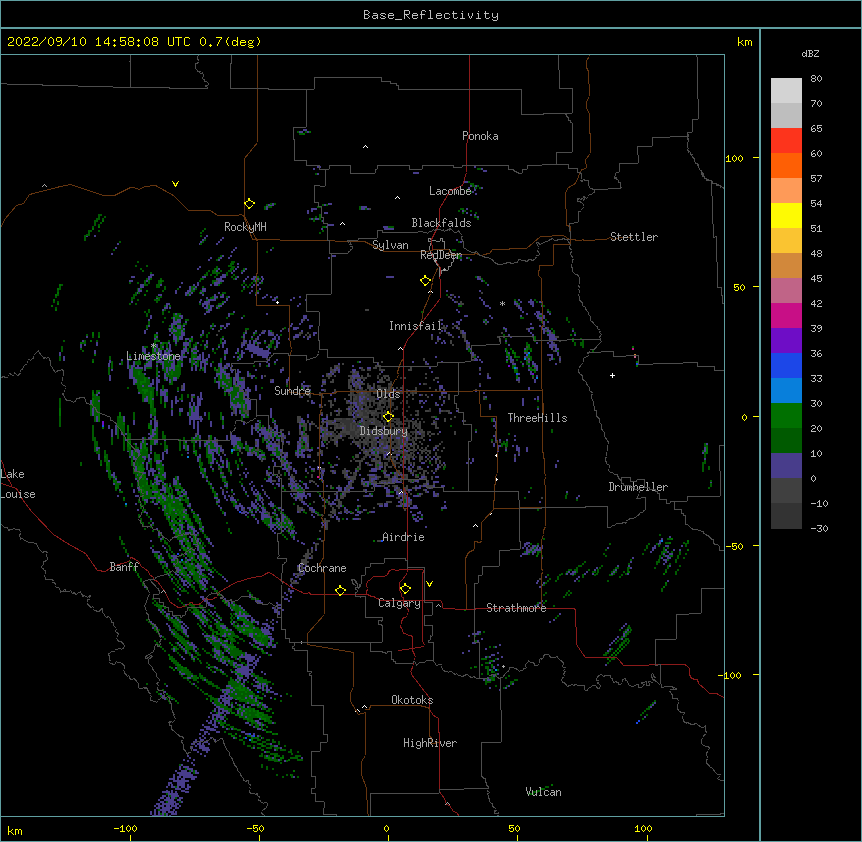Select the dark orange 60-57 dBZ swatch
The height and width of the screenshot is (842, 862).
tap(786, 165)
